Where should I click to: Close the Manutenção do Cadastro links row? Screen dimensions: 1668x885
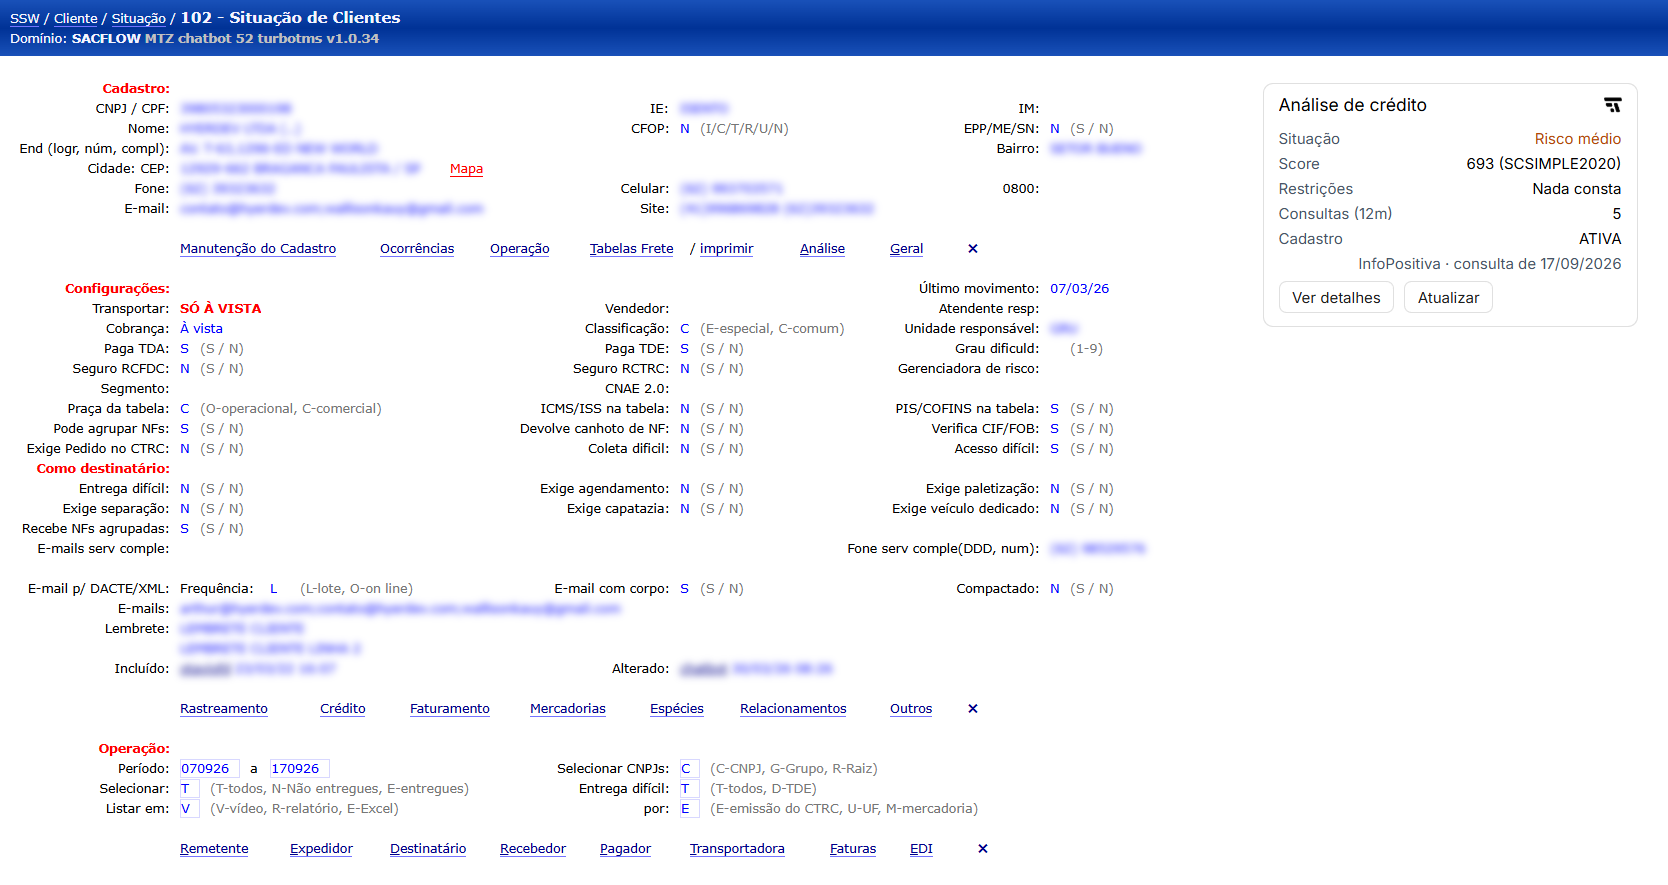coord(973,249)
